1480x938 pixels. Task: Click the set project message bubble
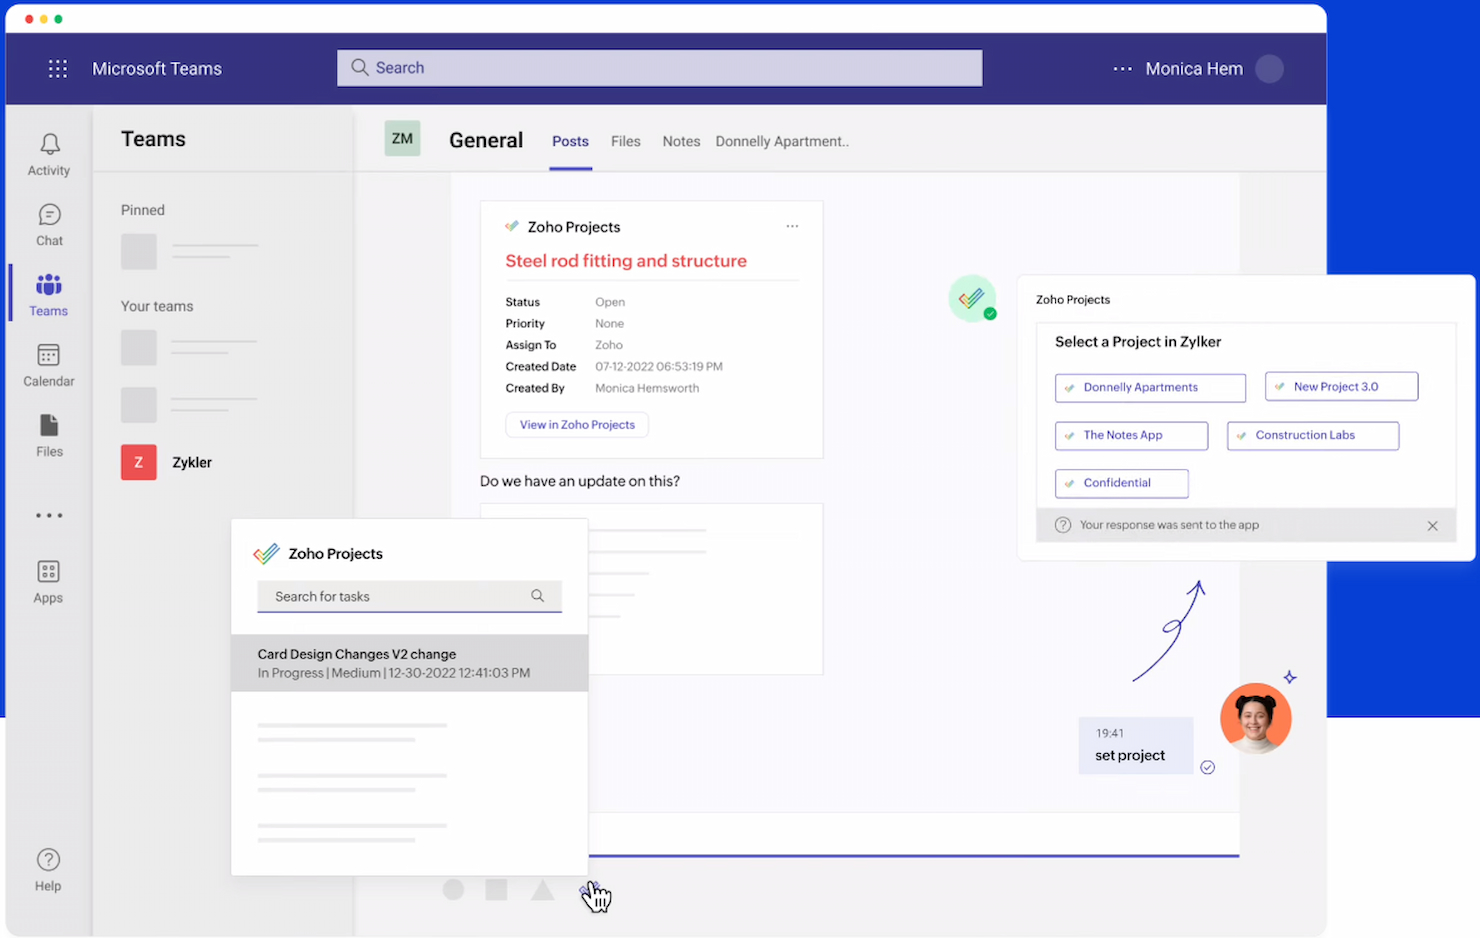point(1136,745)
